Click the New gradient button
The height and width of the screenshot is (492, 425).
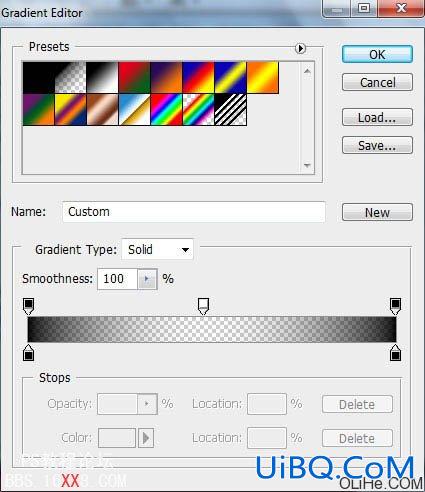click(x=377, y=212)
